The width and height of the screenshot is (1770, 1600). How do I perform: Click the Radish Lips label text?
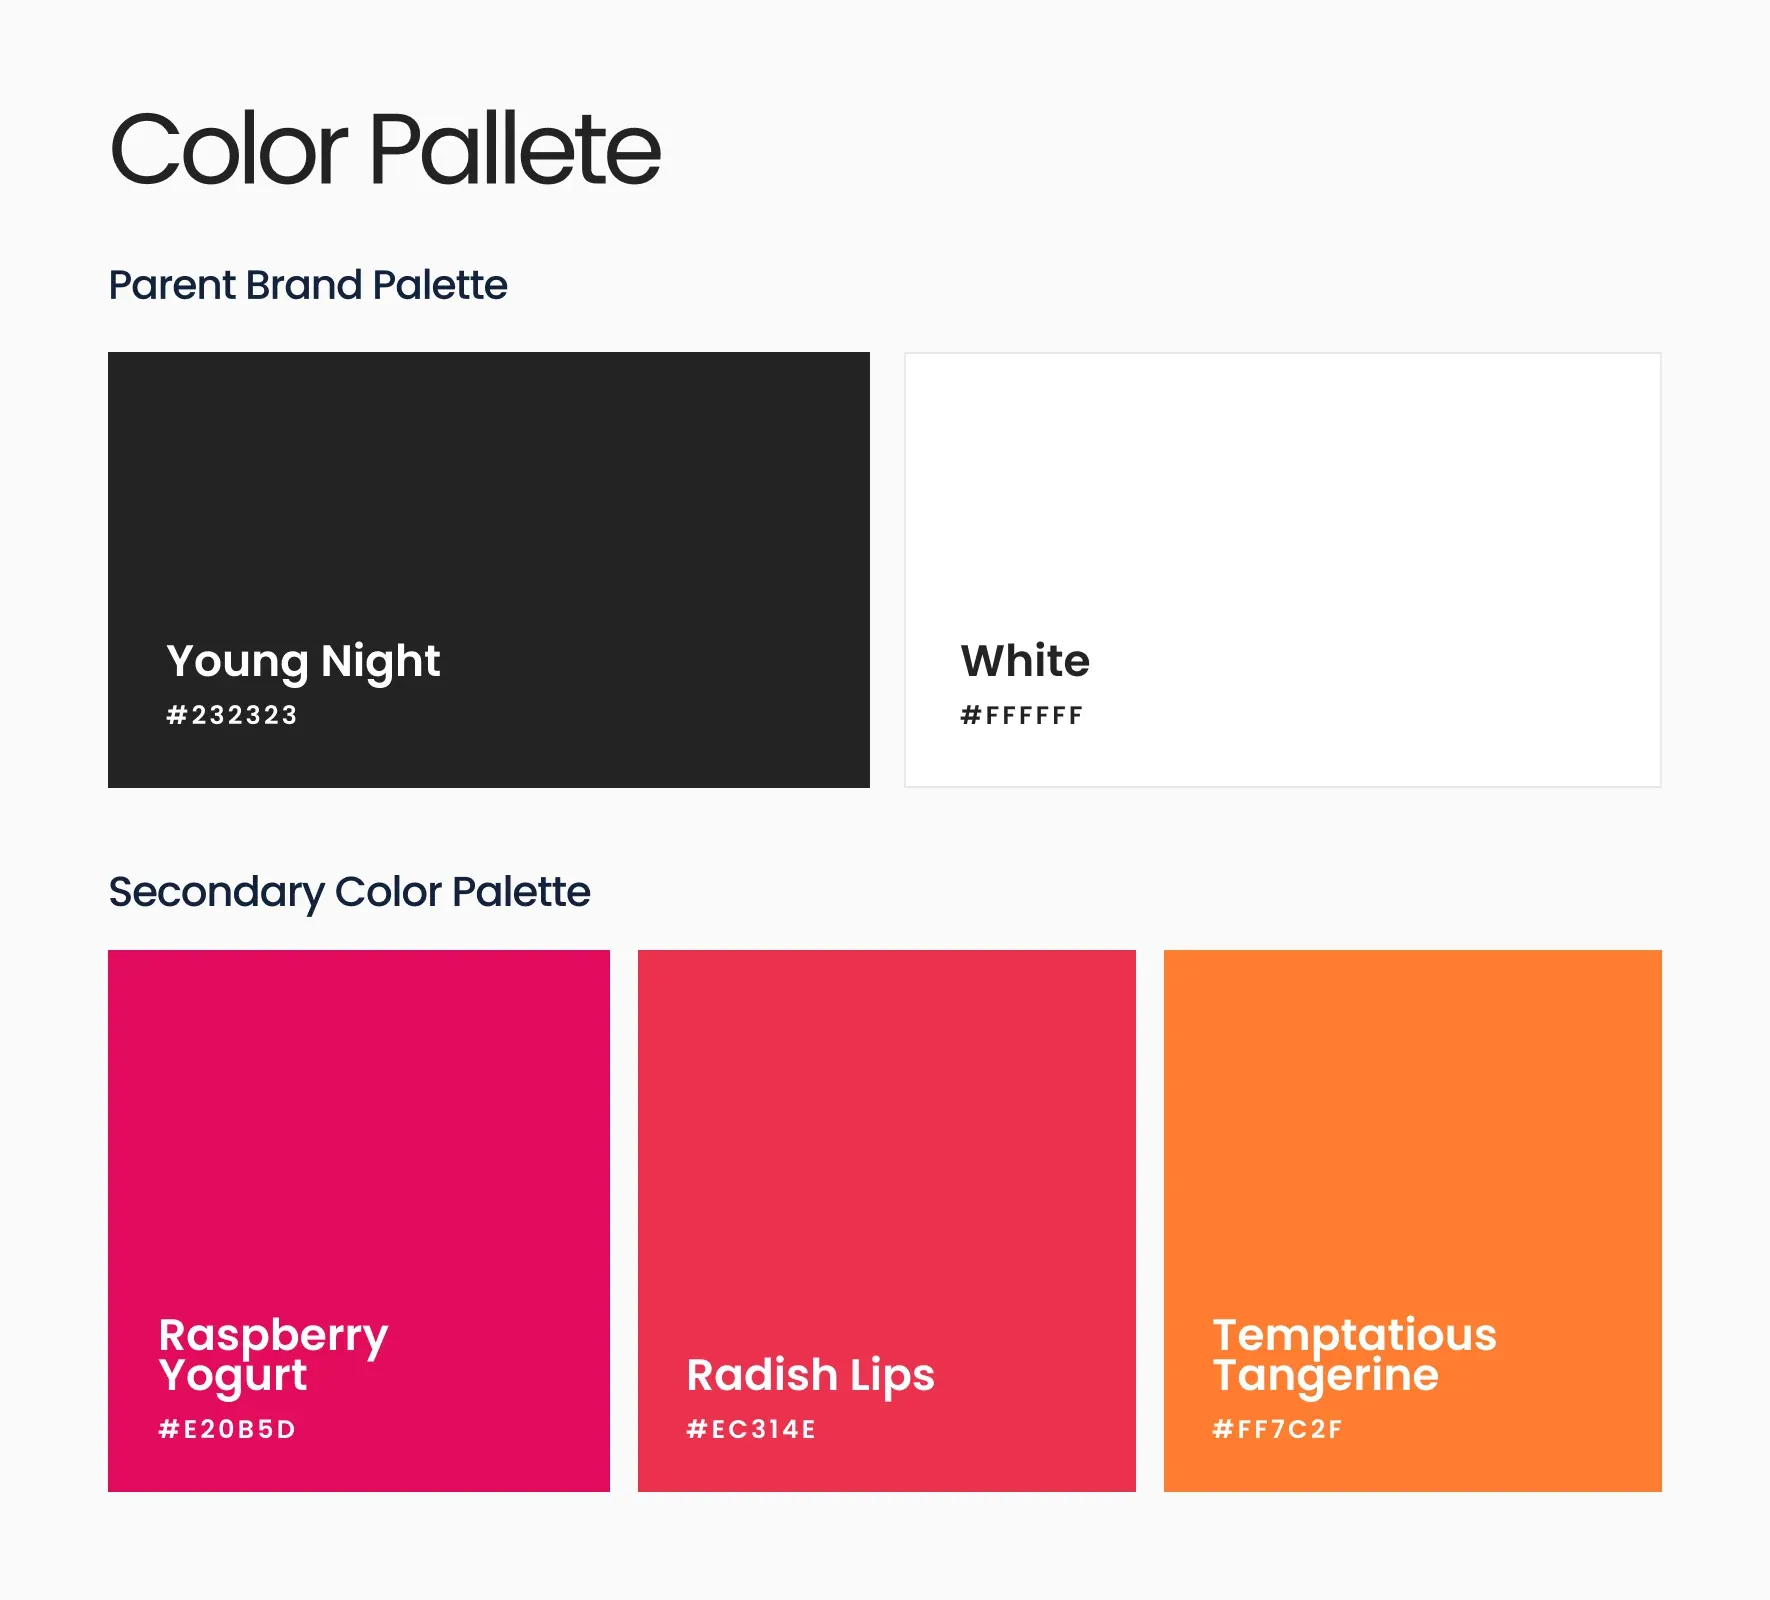[x=810, y=1376]
